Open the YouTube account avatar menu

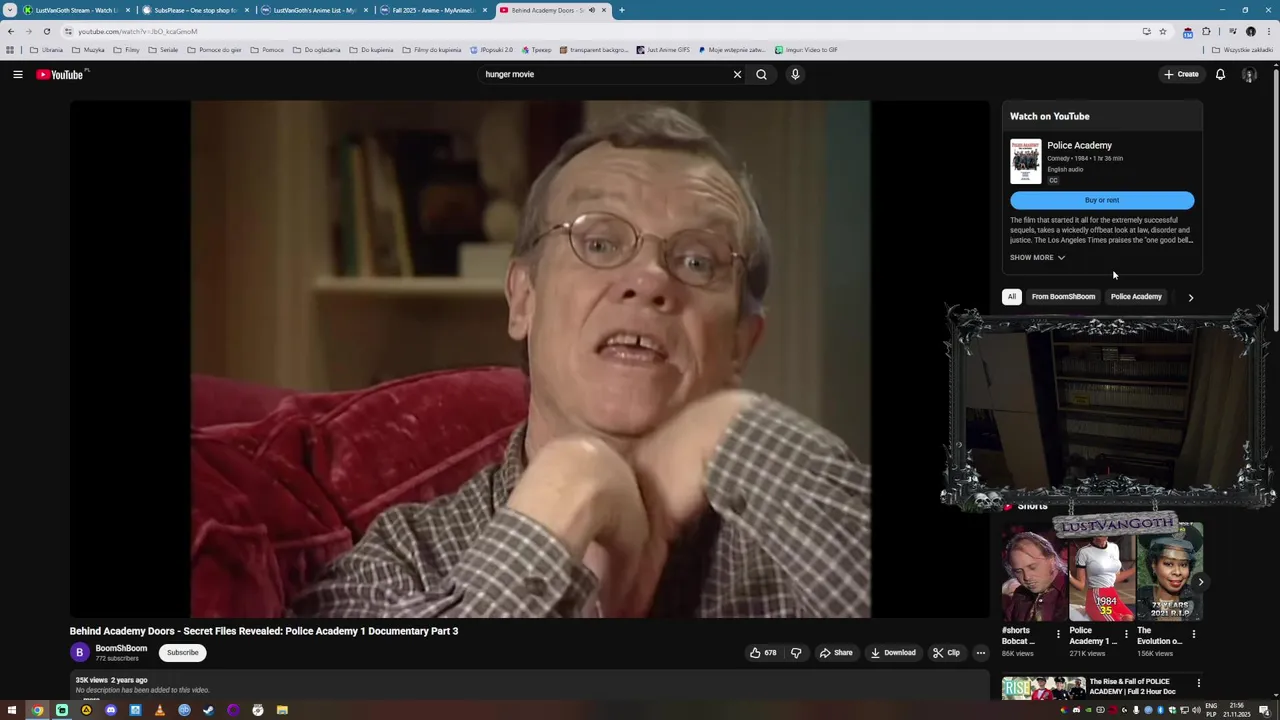pyautogui.click(x=1249, y=74)
